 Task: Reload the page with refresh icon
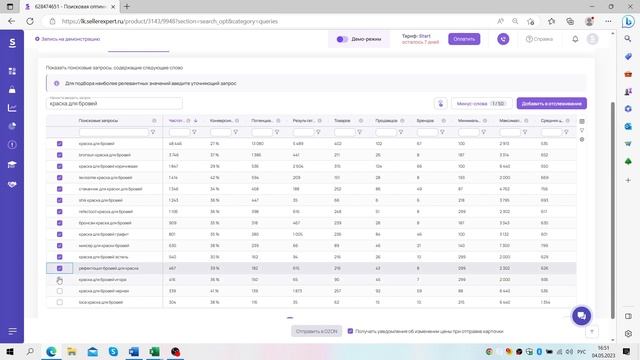(30, 21)
